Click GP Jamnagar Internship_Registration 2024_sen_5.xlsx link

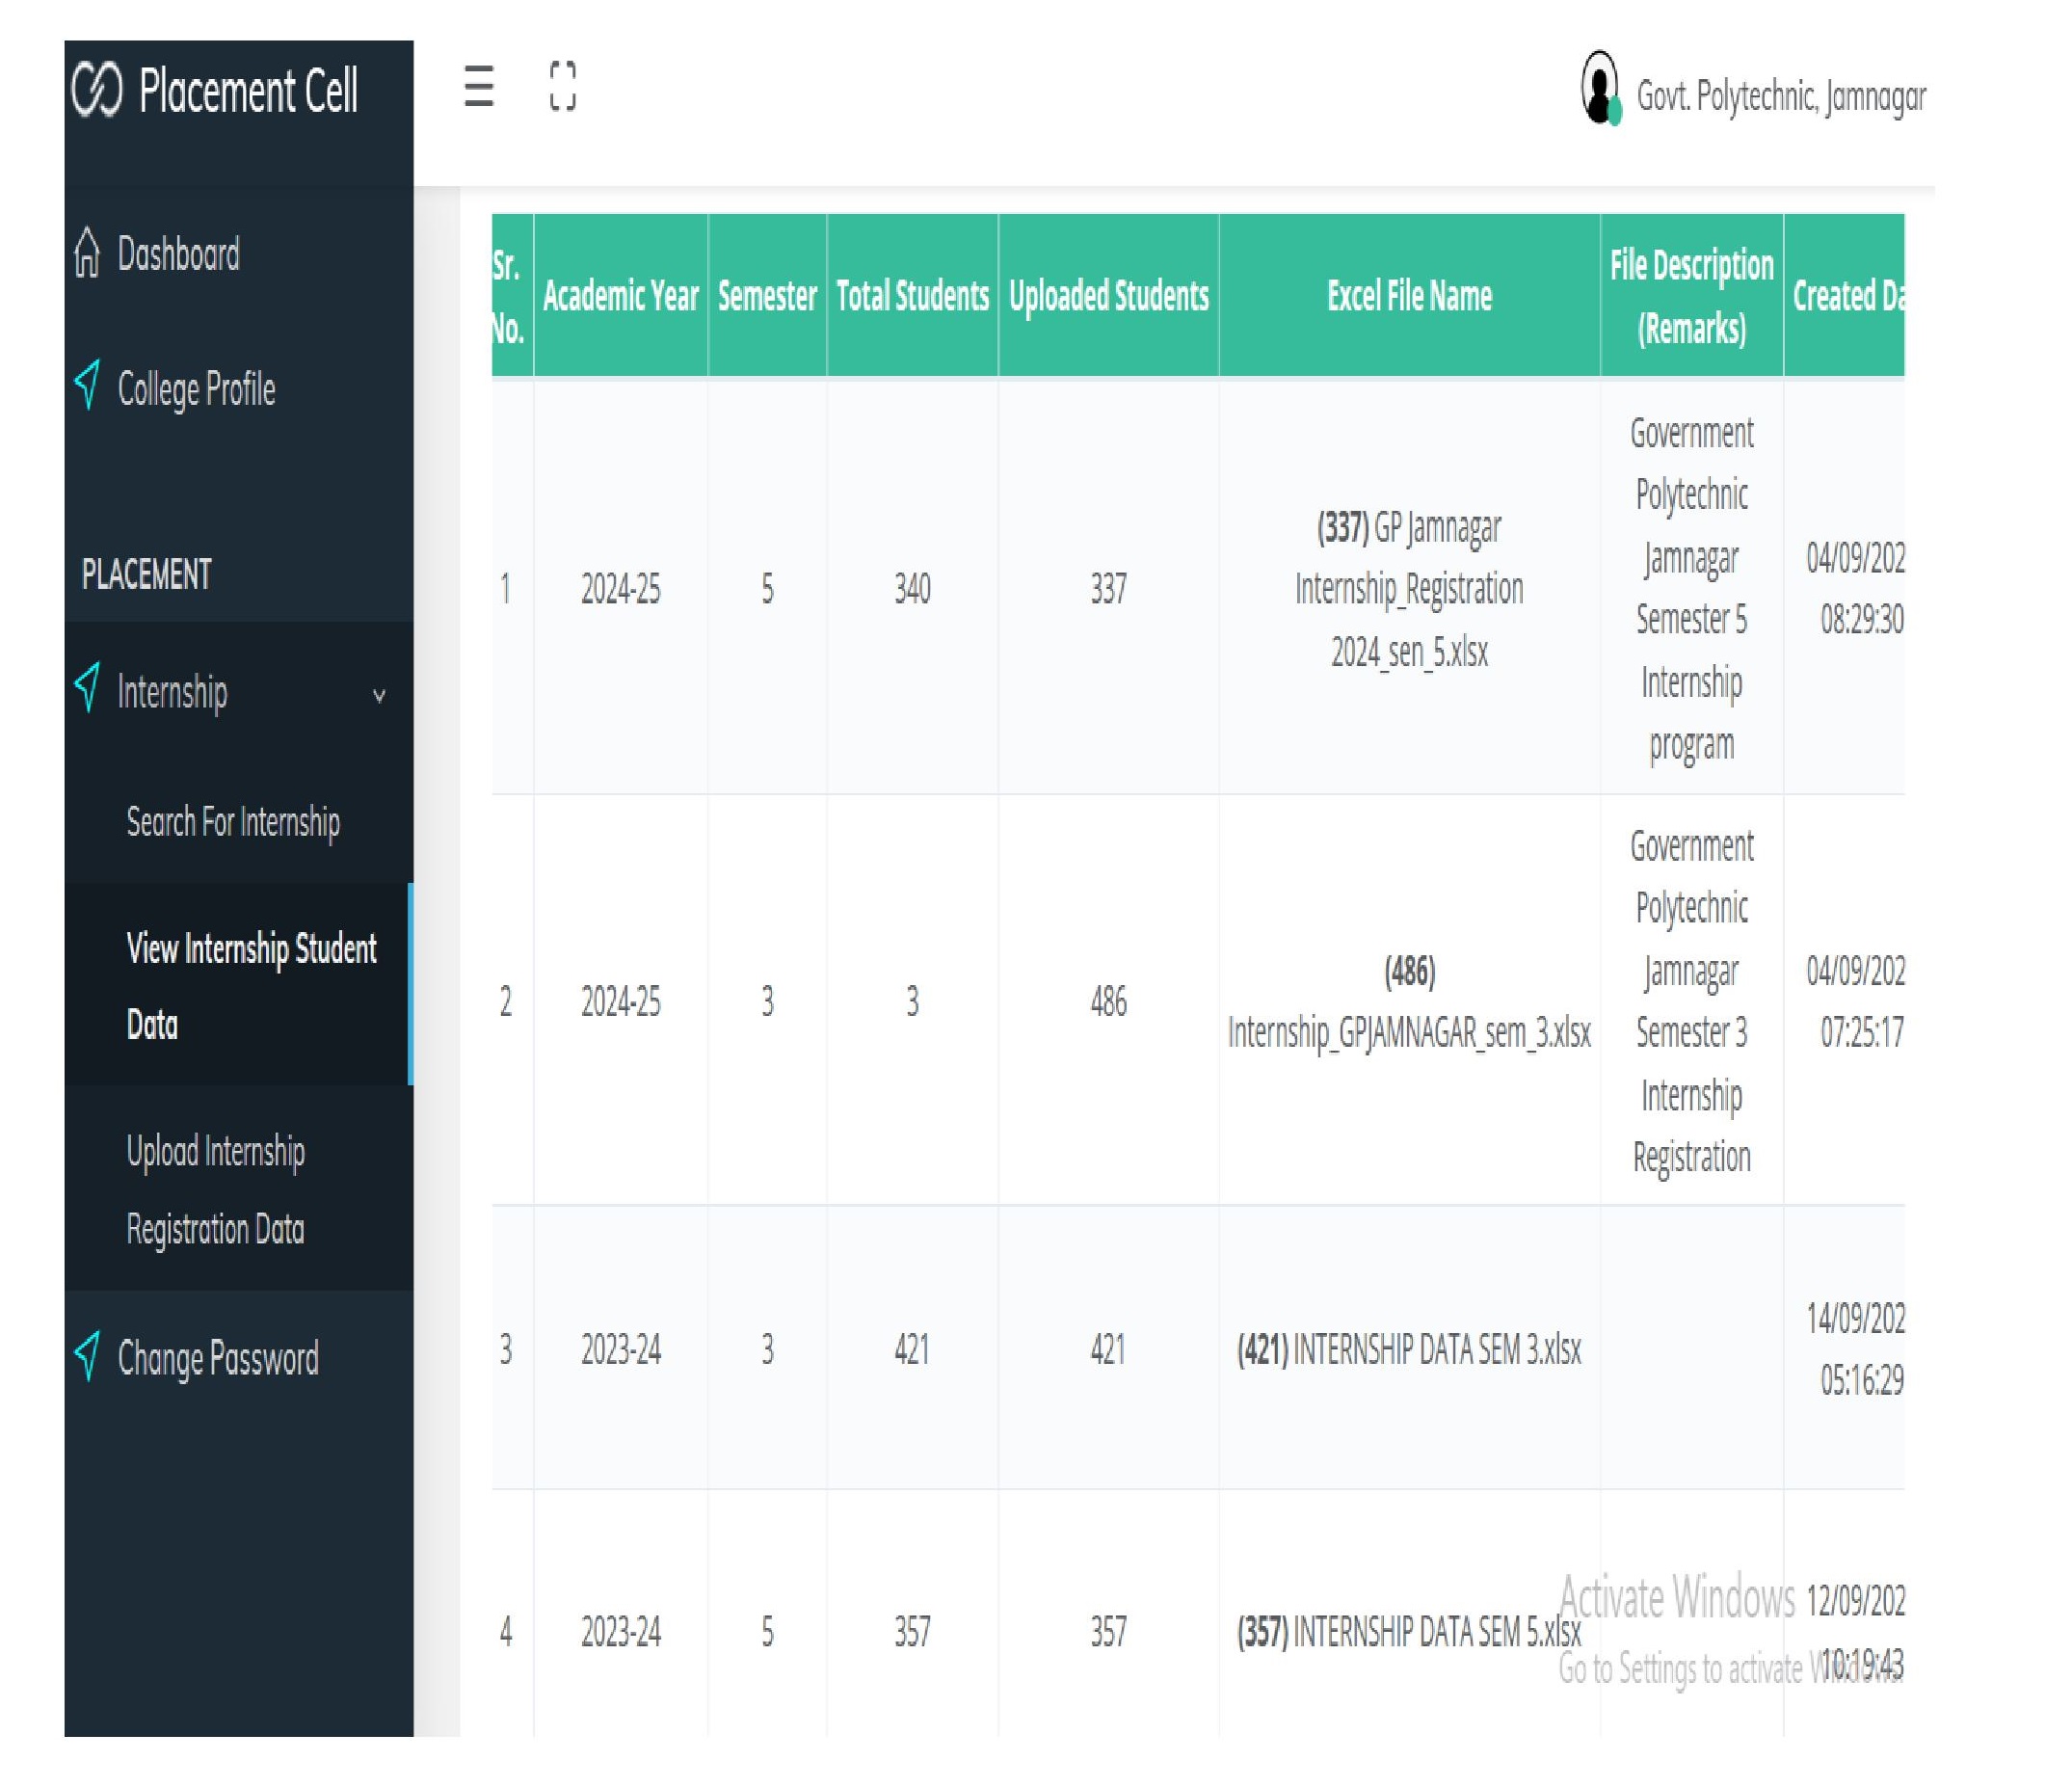point(1408,589)
